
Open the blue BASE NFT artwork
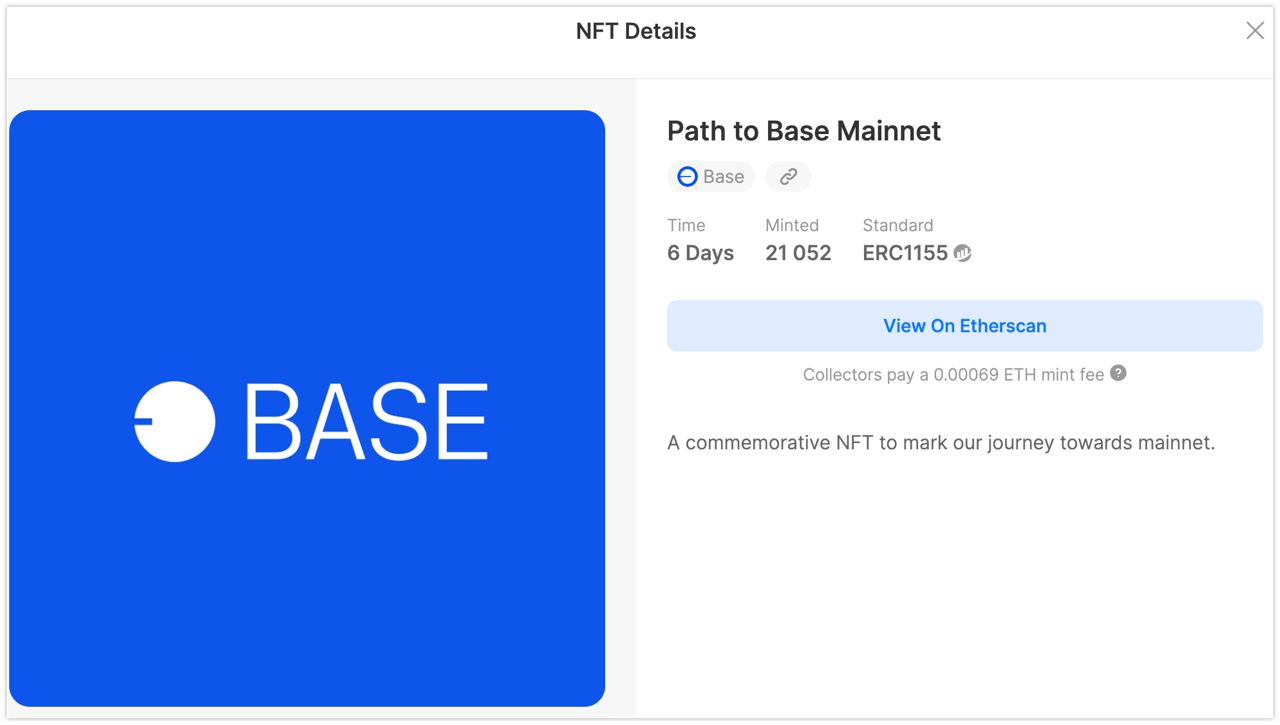[307, 408]
